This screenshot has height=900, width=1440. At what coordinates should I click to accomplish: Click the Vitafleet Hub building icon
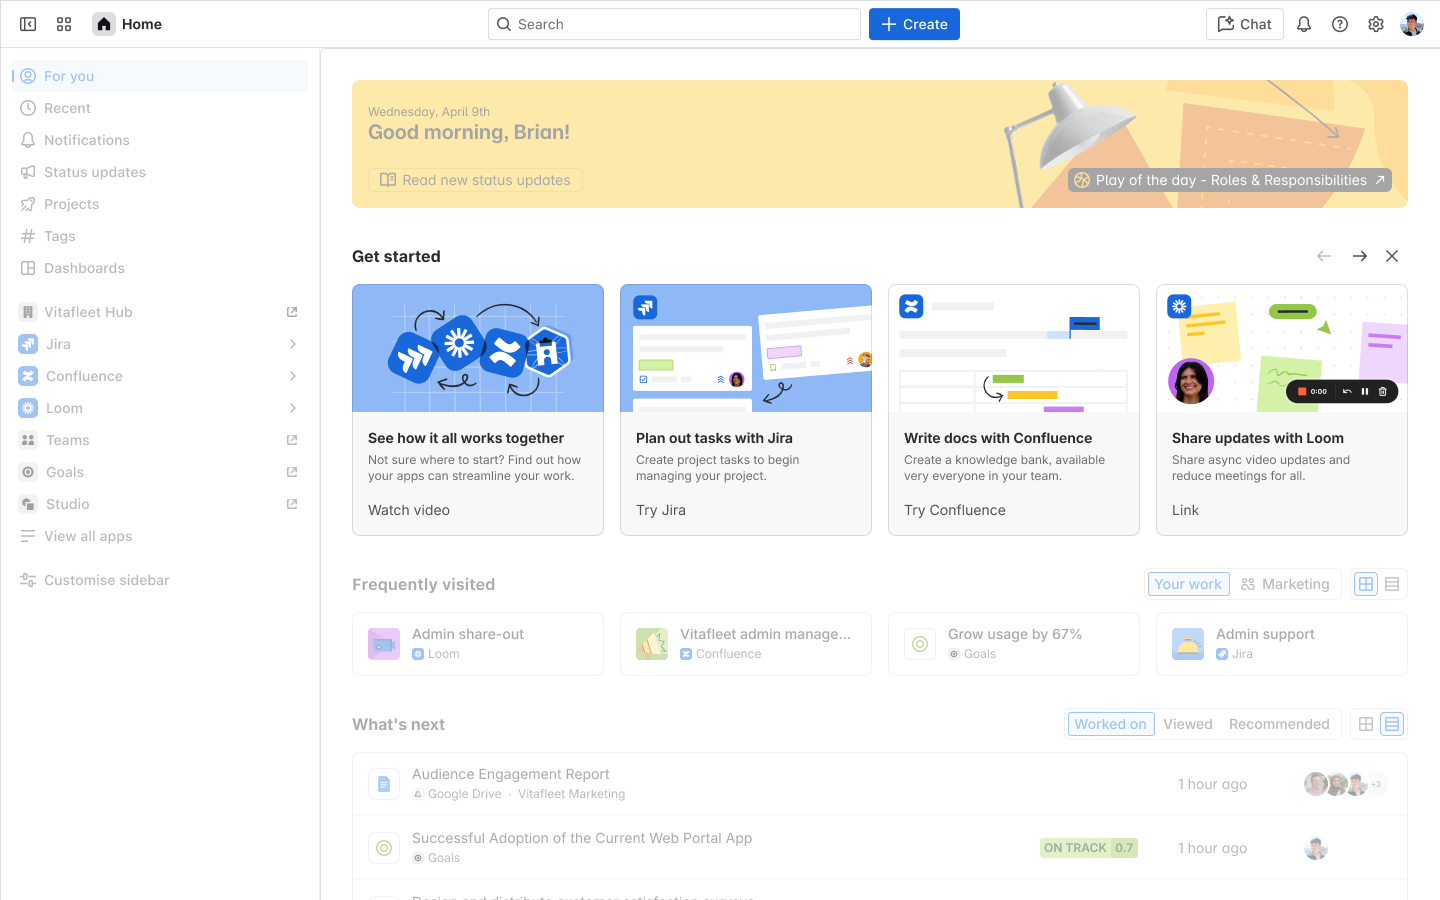(28, 312)
